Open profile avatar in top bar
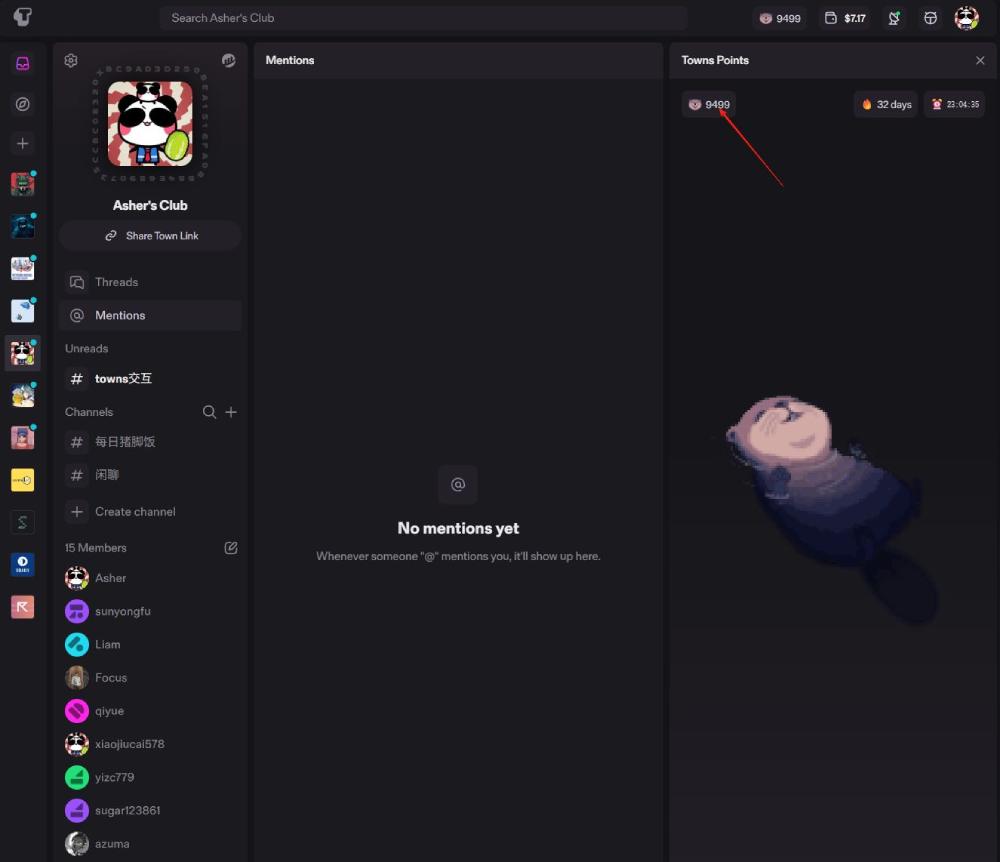The image size is (1000, 862). point(966,18)
